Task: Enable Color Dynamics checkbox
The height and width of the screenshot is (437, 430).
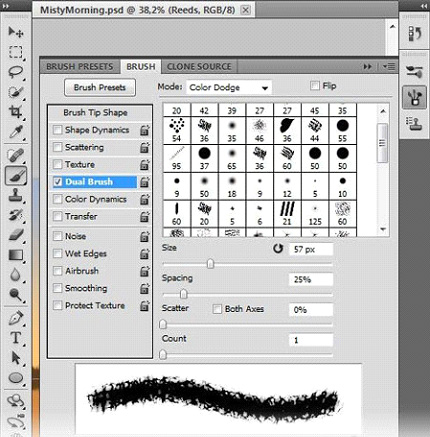Action: [58, 199]
